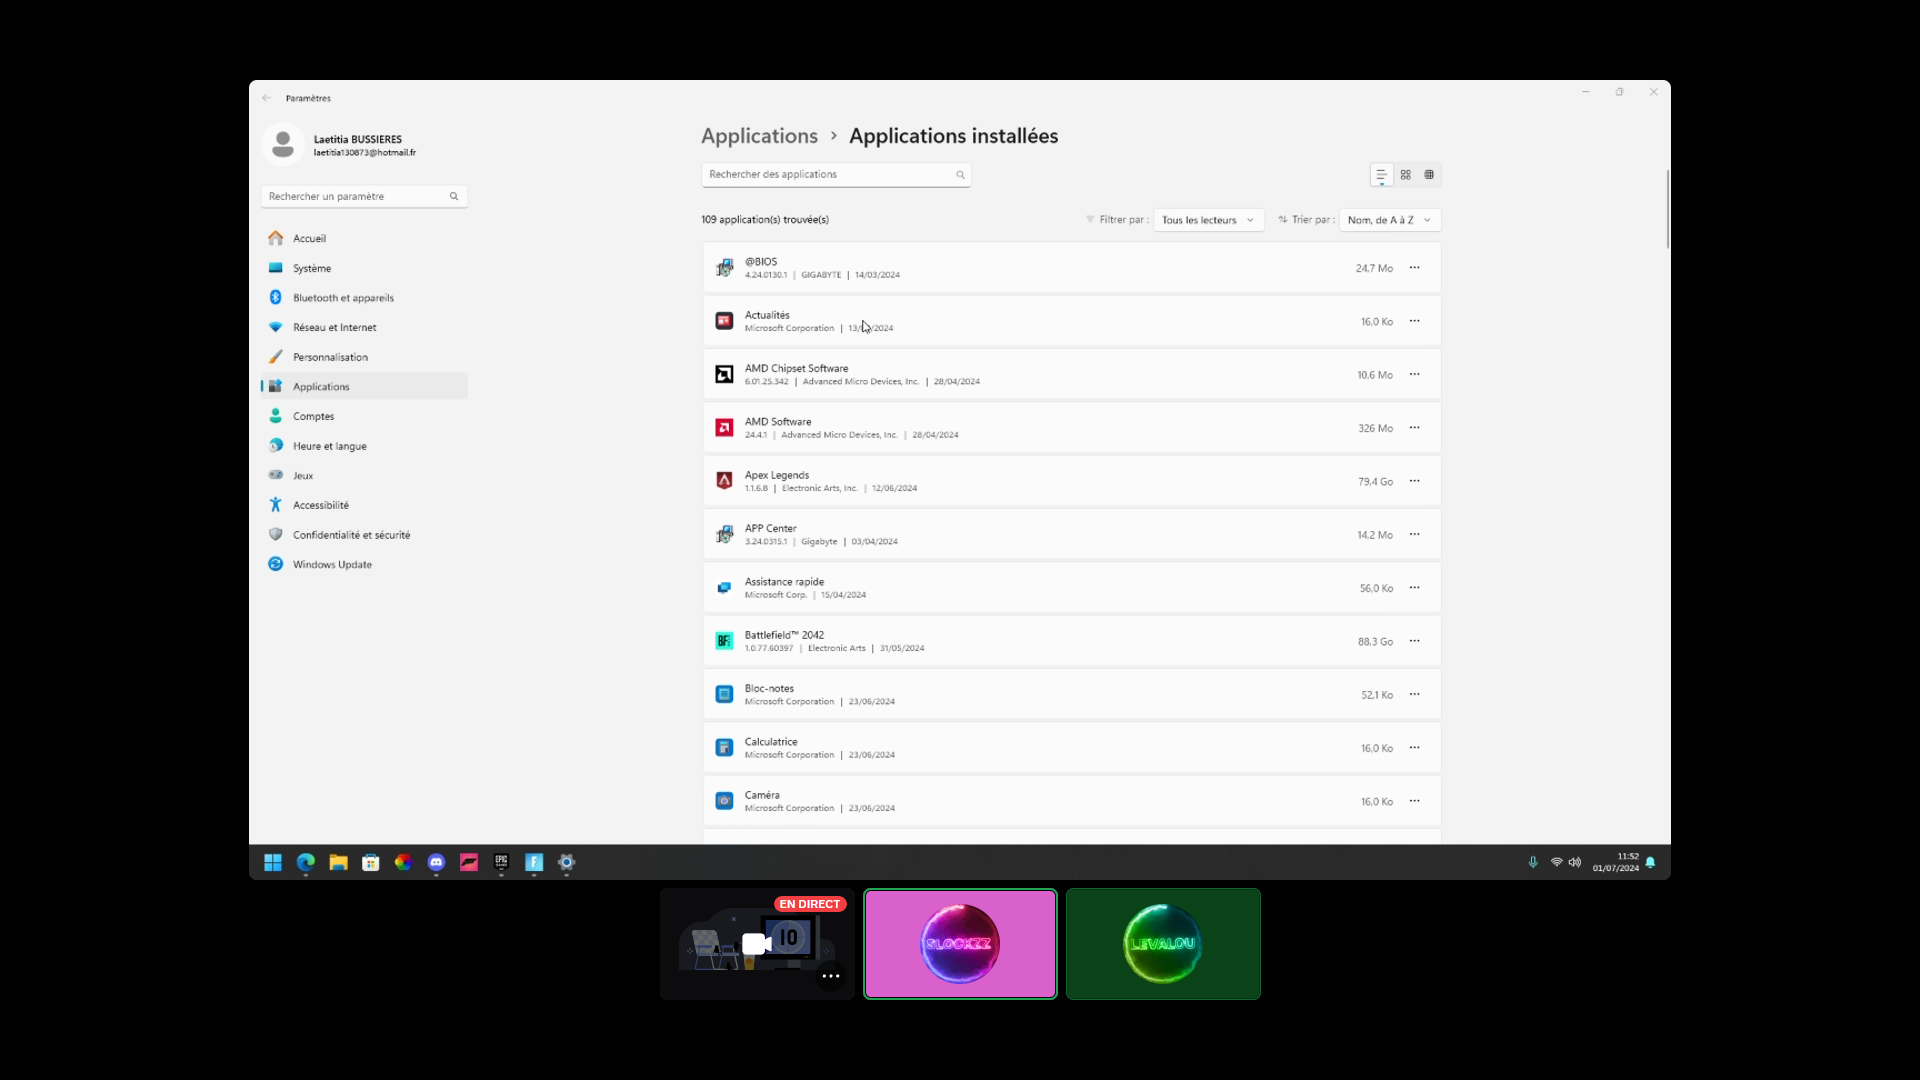Image resolution: width=1920 pixels, height=1080 pixels.
Task: Click the vertical scrollbar of Paramètres
Action: 1667,209
